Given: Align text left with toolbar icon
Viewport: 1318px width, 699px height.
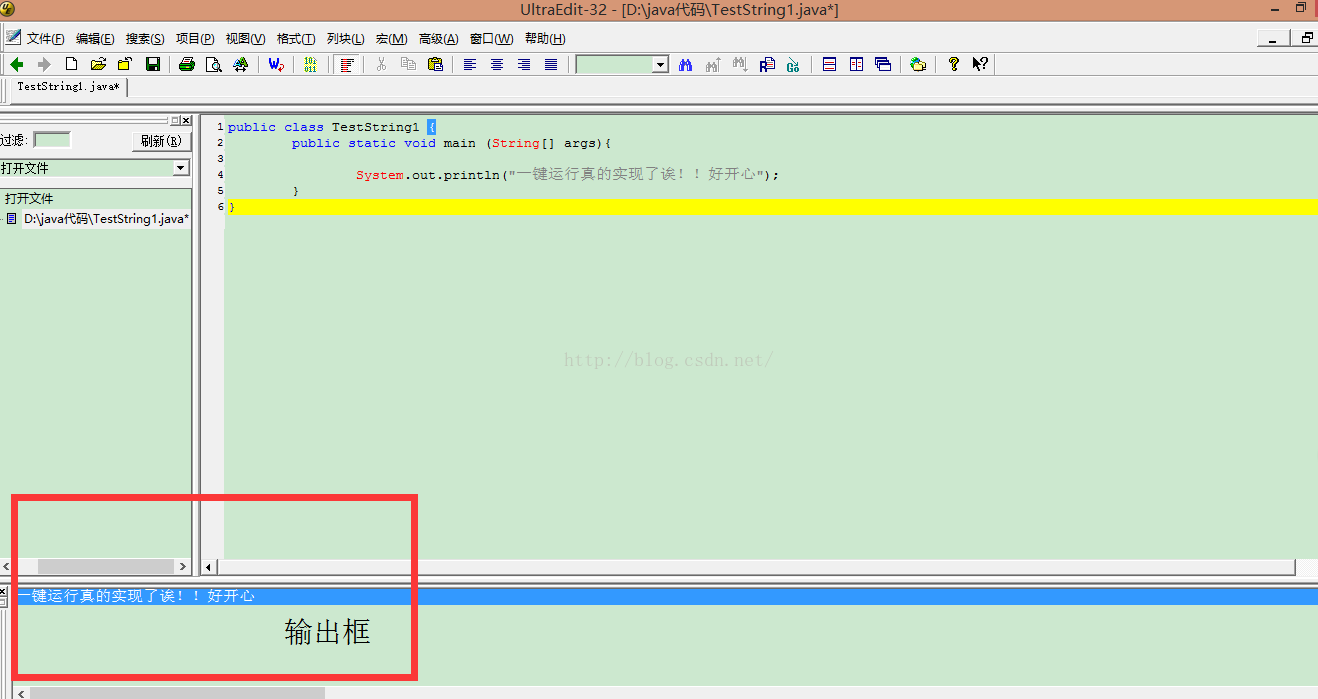Looking at the screenshot, I should tap(470, 64).
